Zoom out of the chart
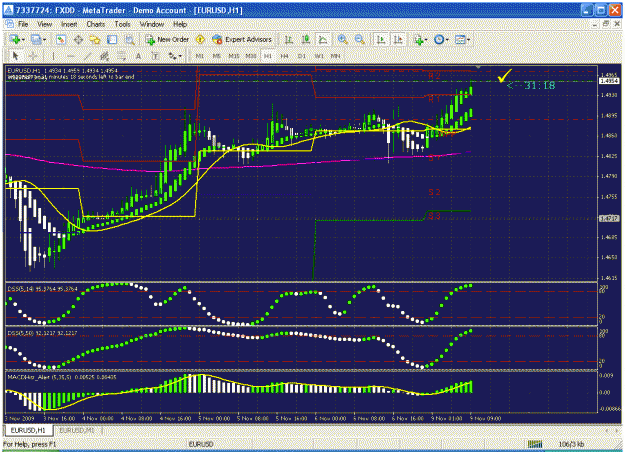The image size is (625, 452). tap(360, 39)
